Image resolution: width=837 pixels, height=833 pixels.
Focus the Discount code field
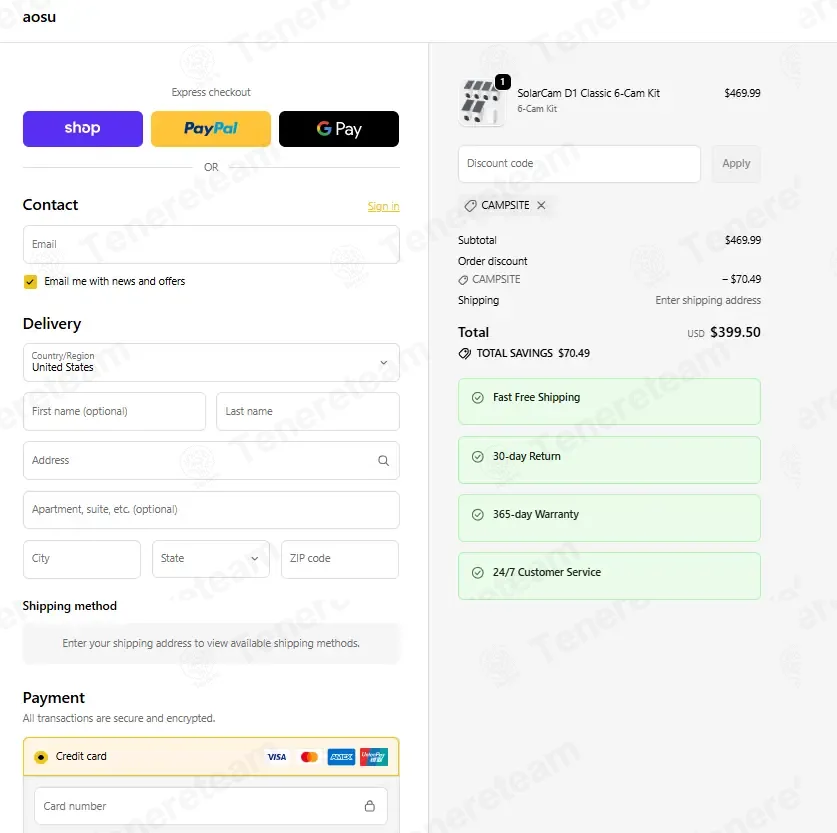(x=579, y=164)
